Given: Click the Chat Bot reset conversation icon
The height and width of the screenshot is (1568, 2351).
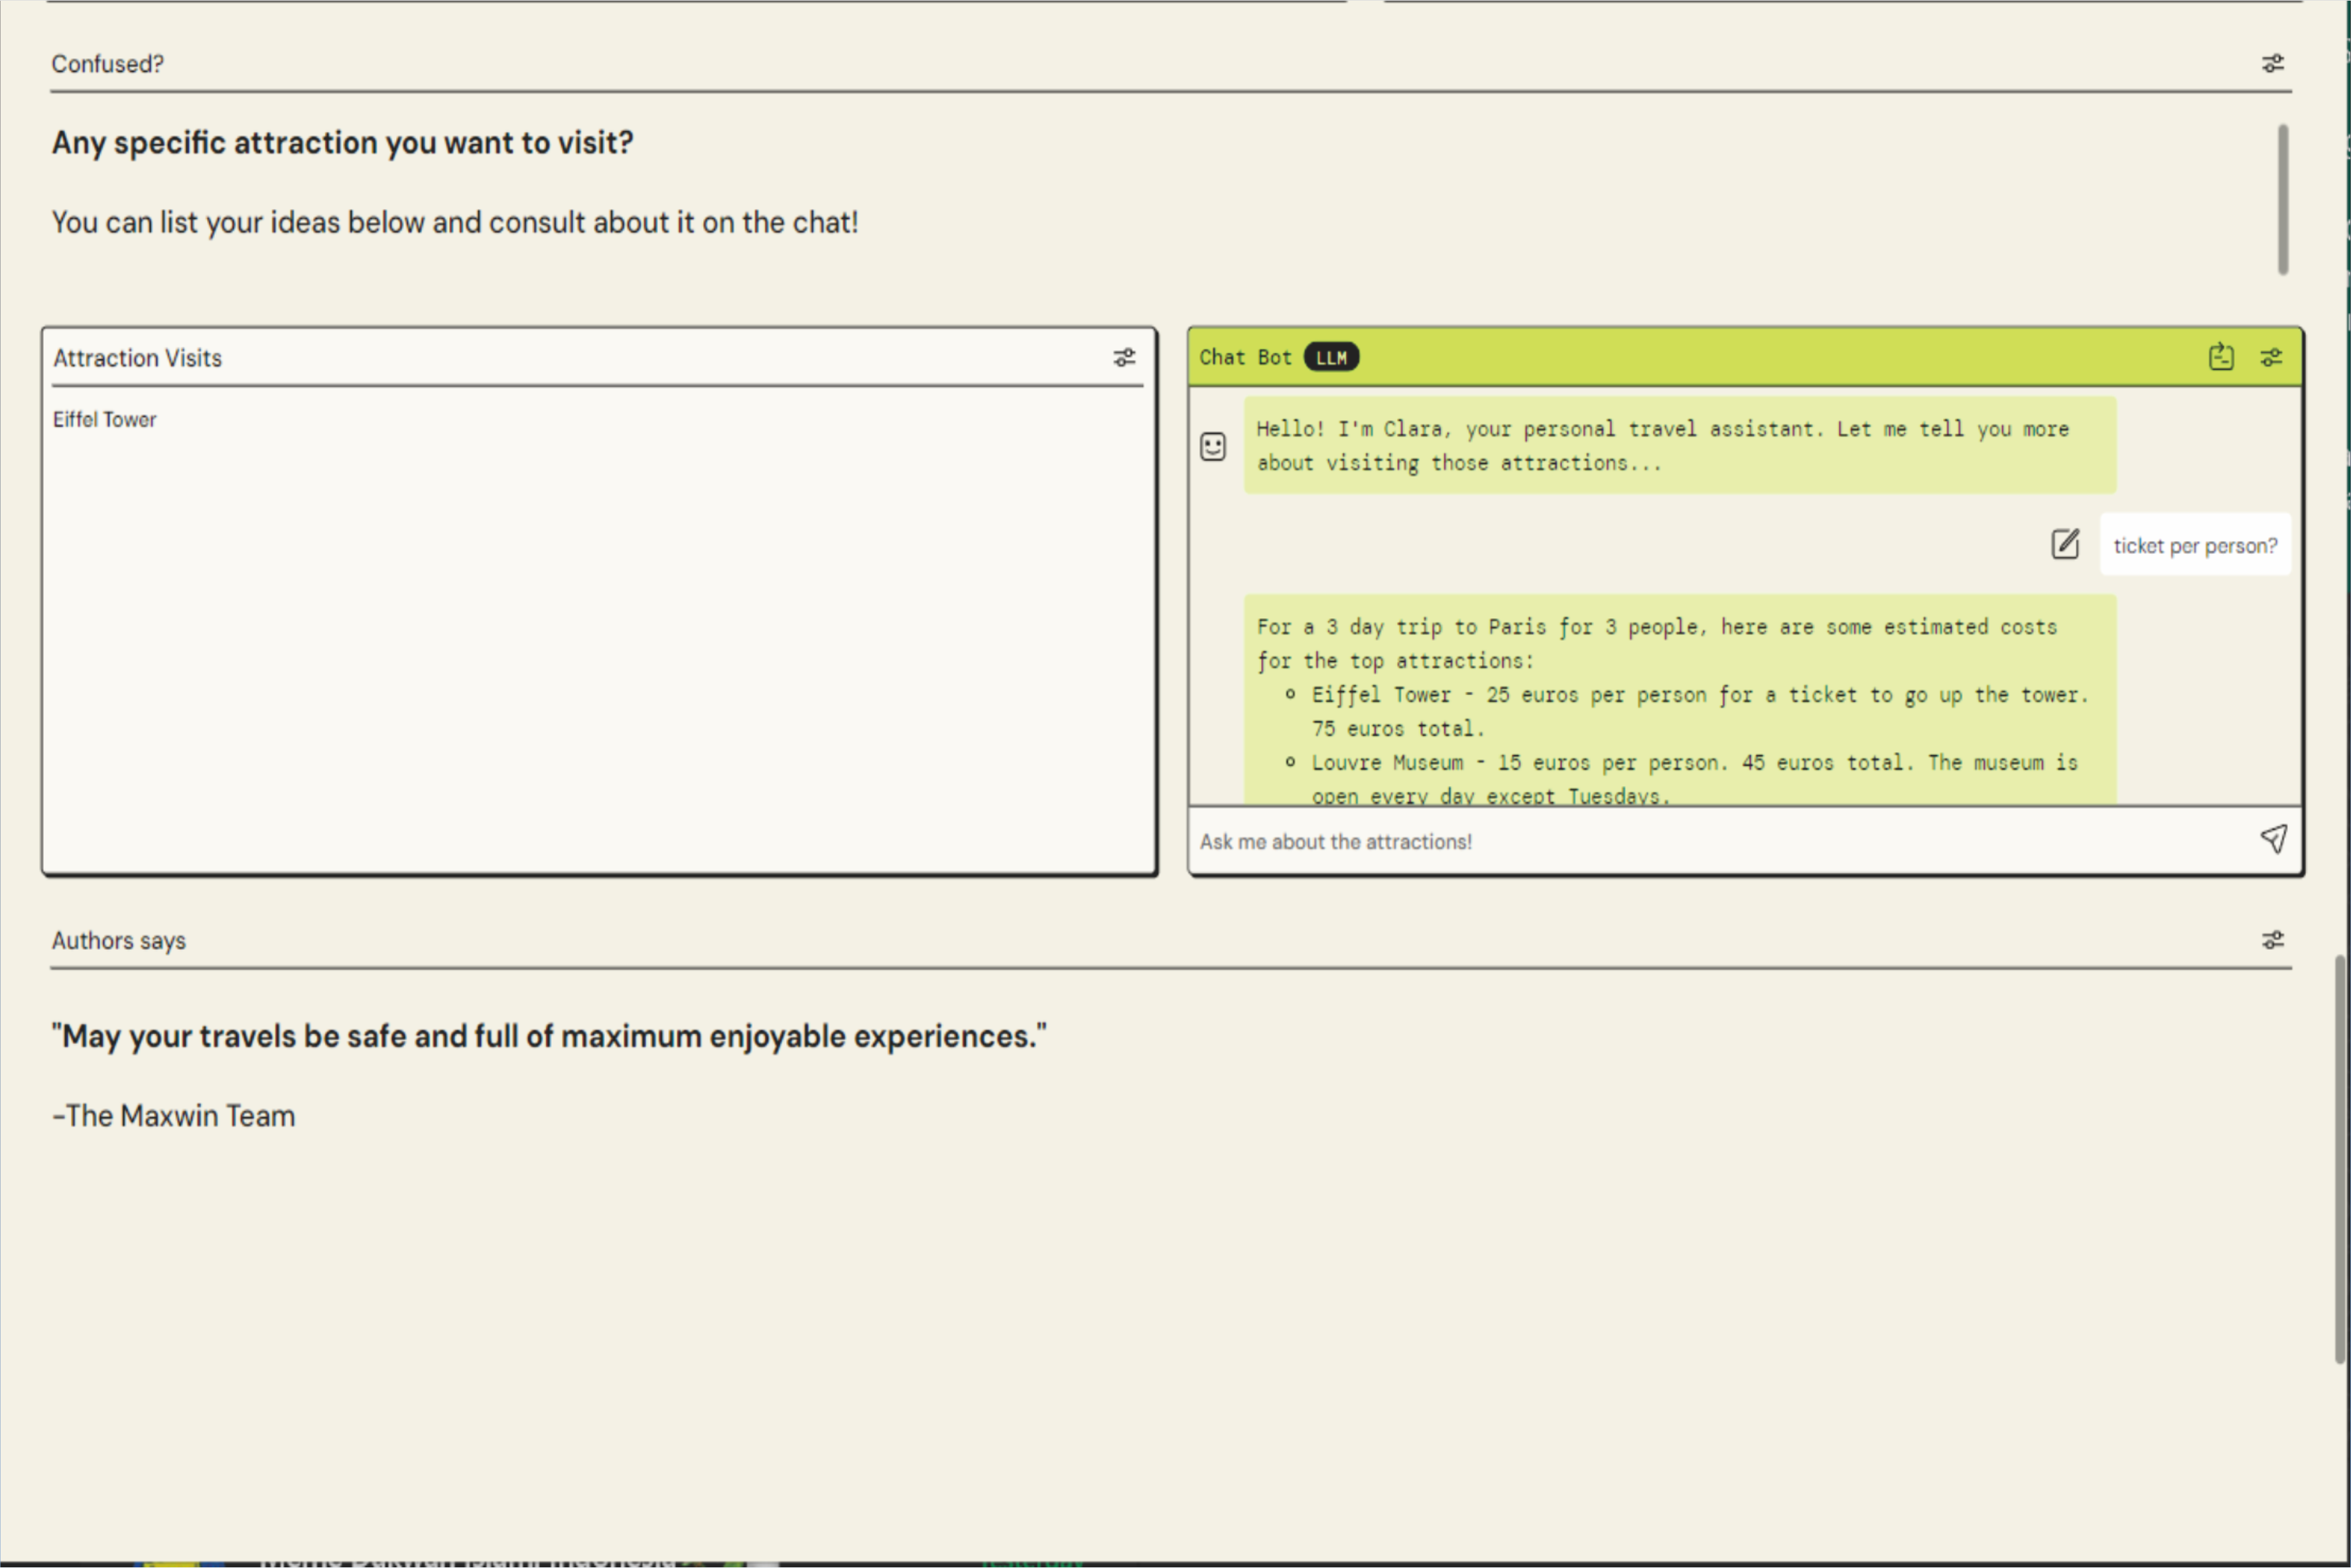Looking at the screenshot, I should coord(2221,357).
